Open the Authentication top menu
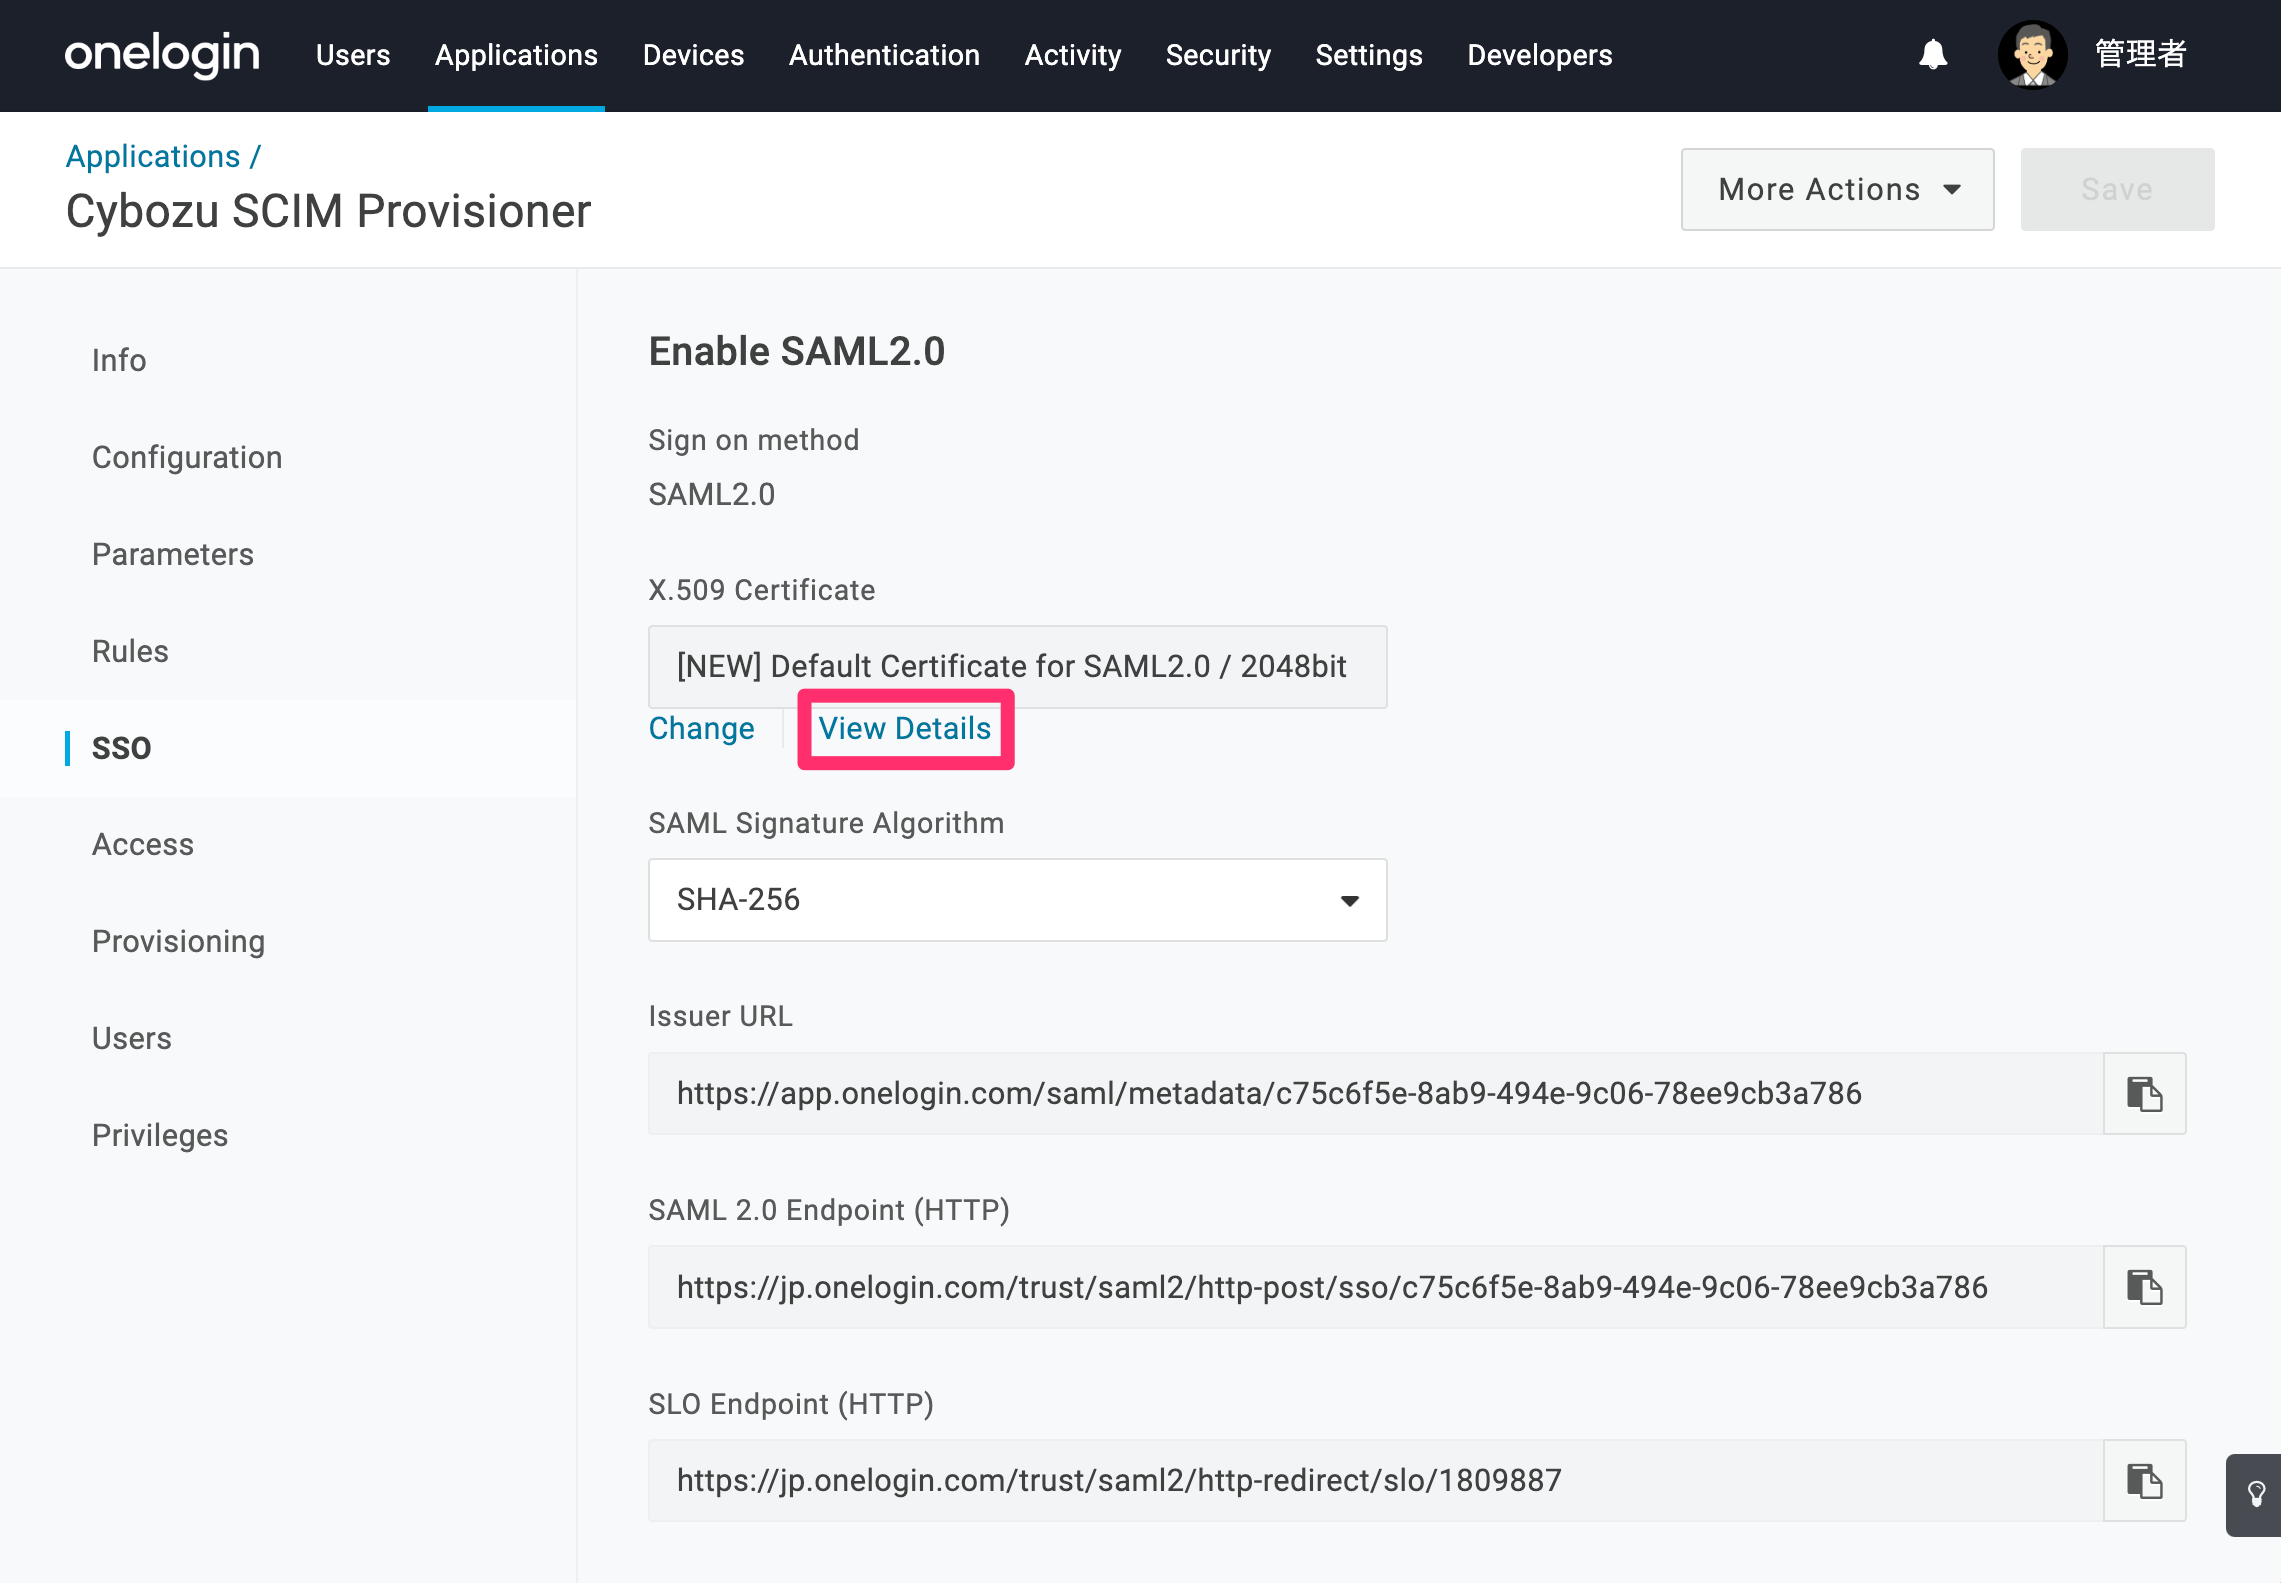Screen dimensions: 2281x1583 [884, 55]
